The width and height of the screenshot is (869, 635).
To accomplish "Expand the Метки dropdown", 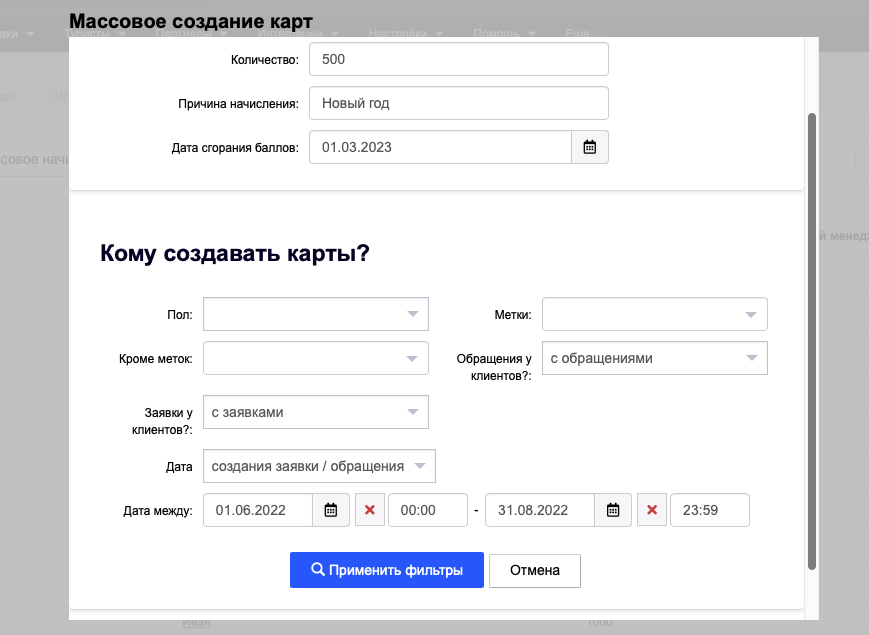I will (x=655, y=314).
